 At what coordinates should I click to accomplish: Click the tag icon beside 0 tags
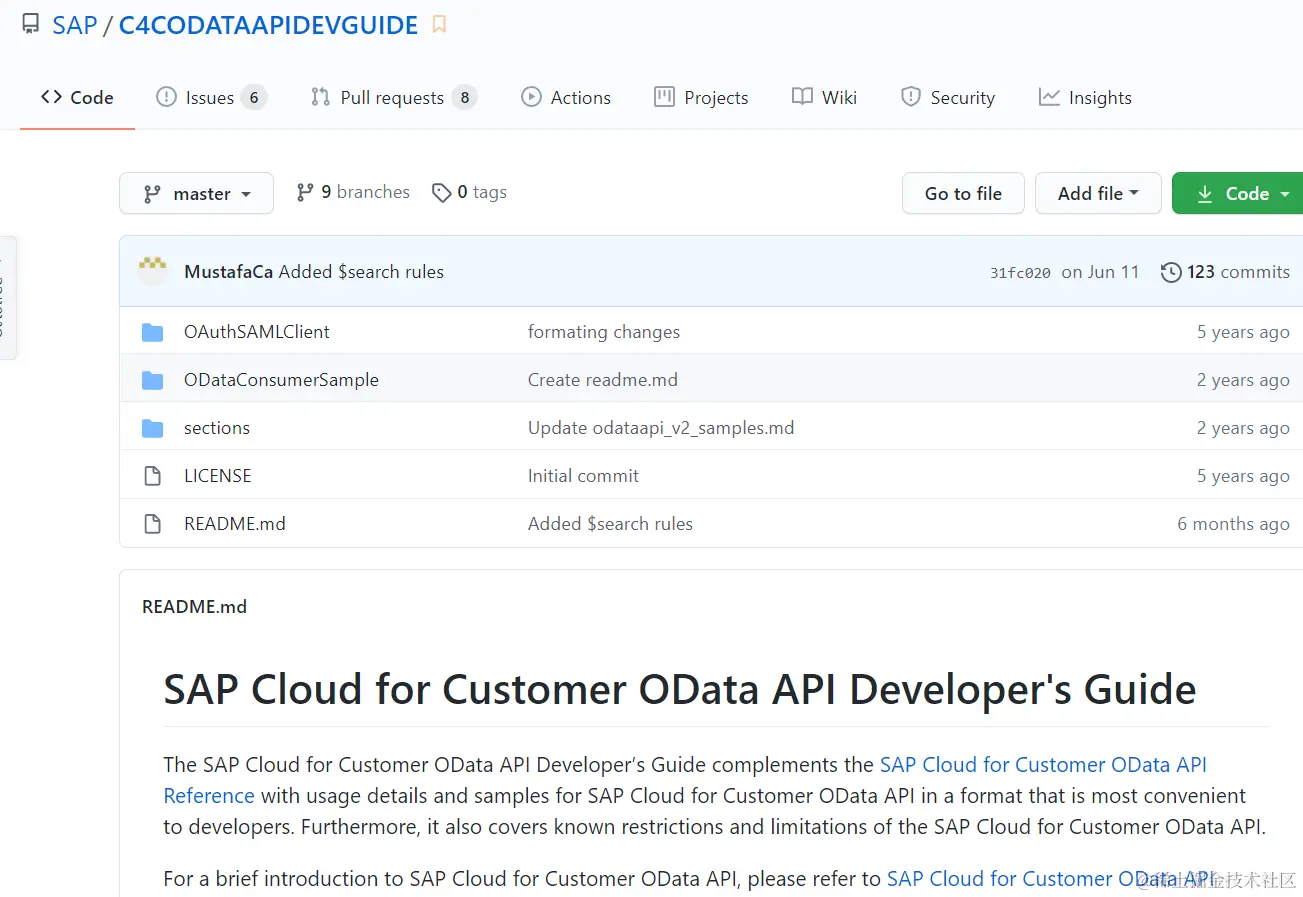pyautogui.click(x=441, y=192)
